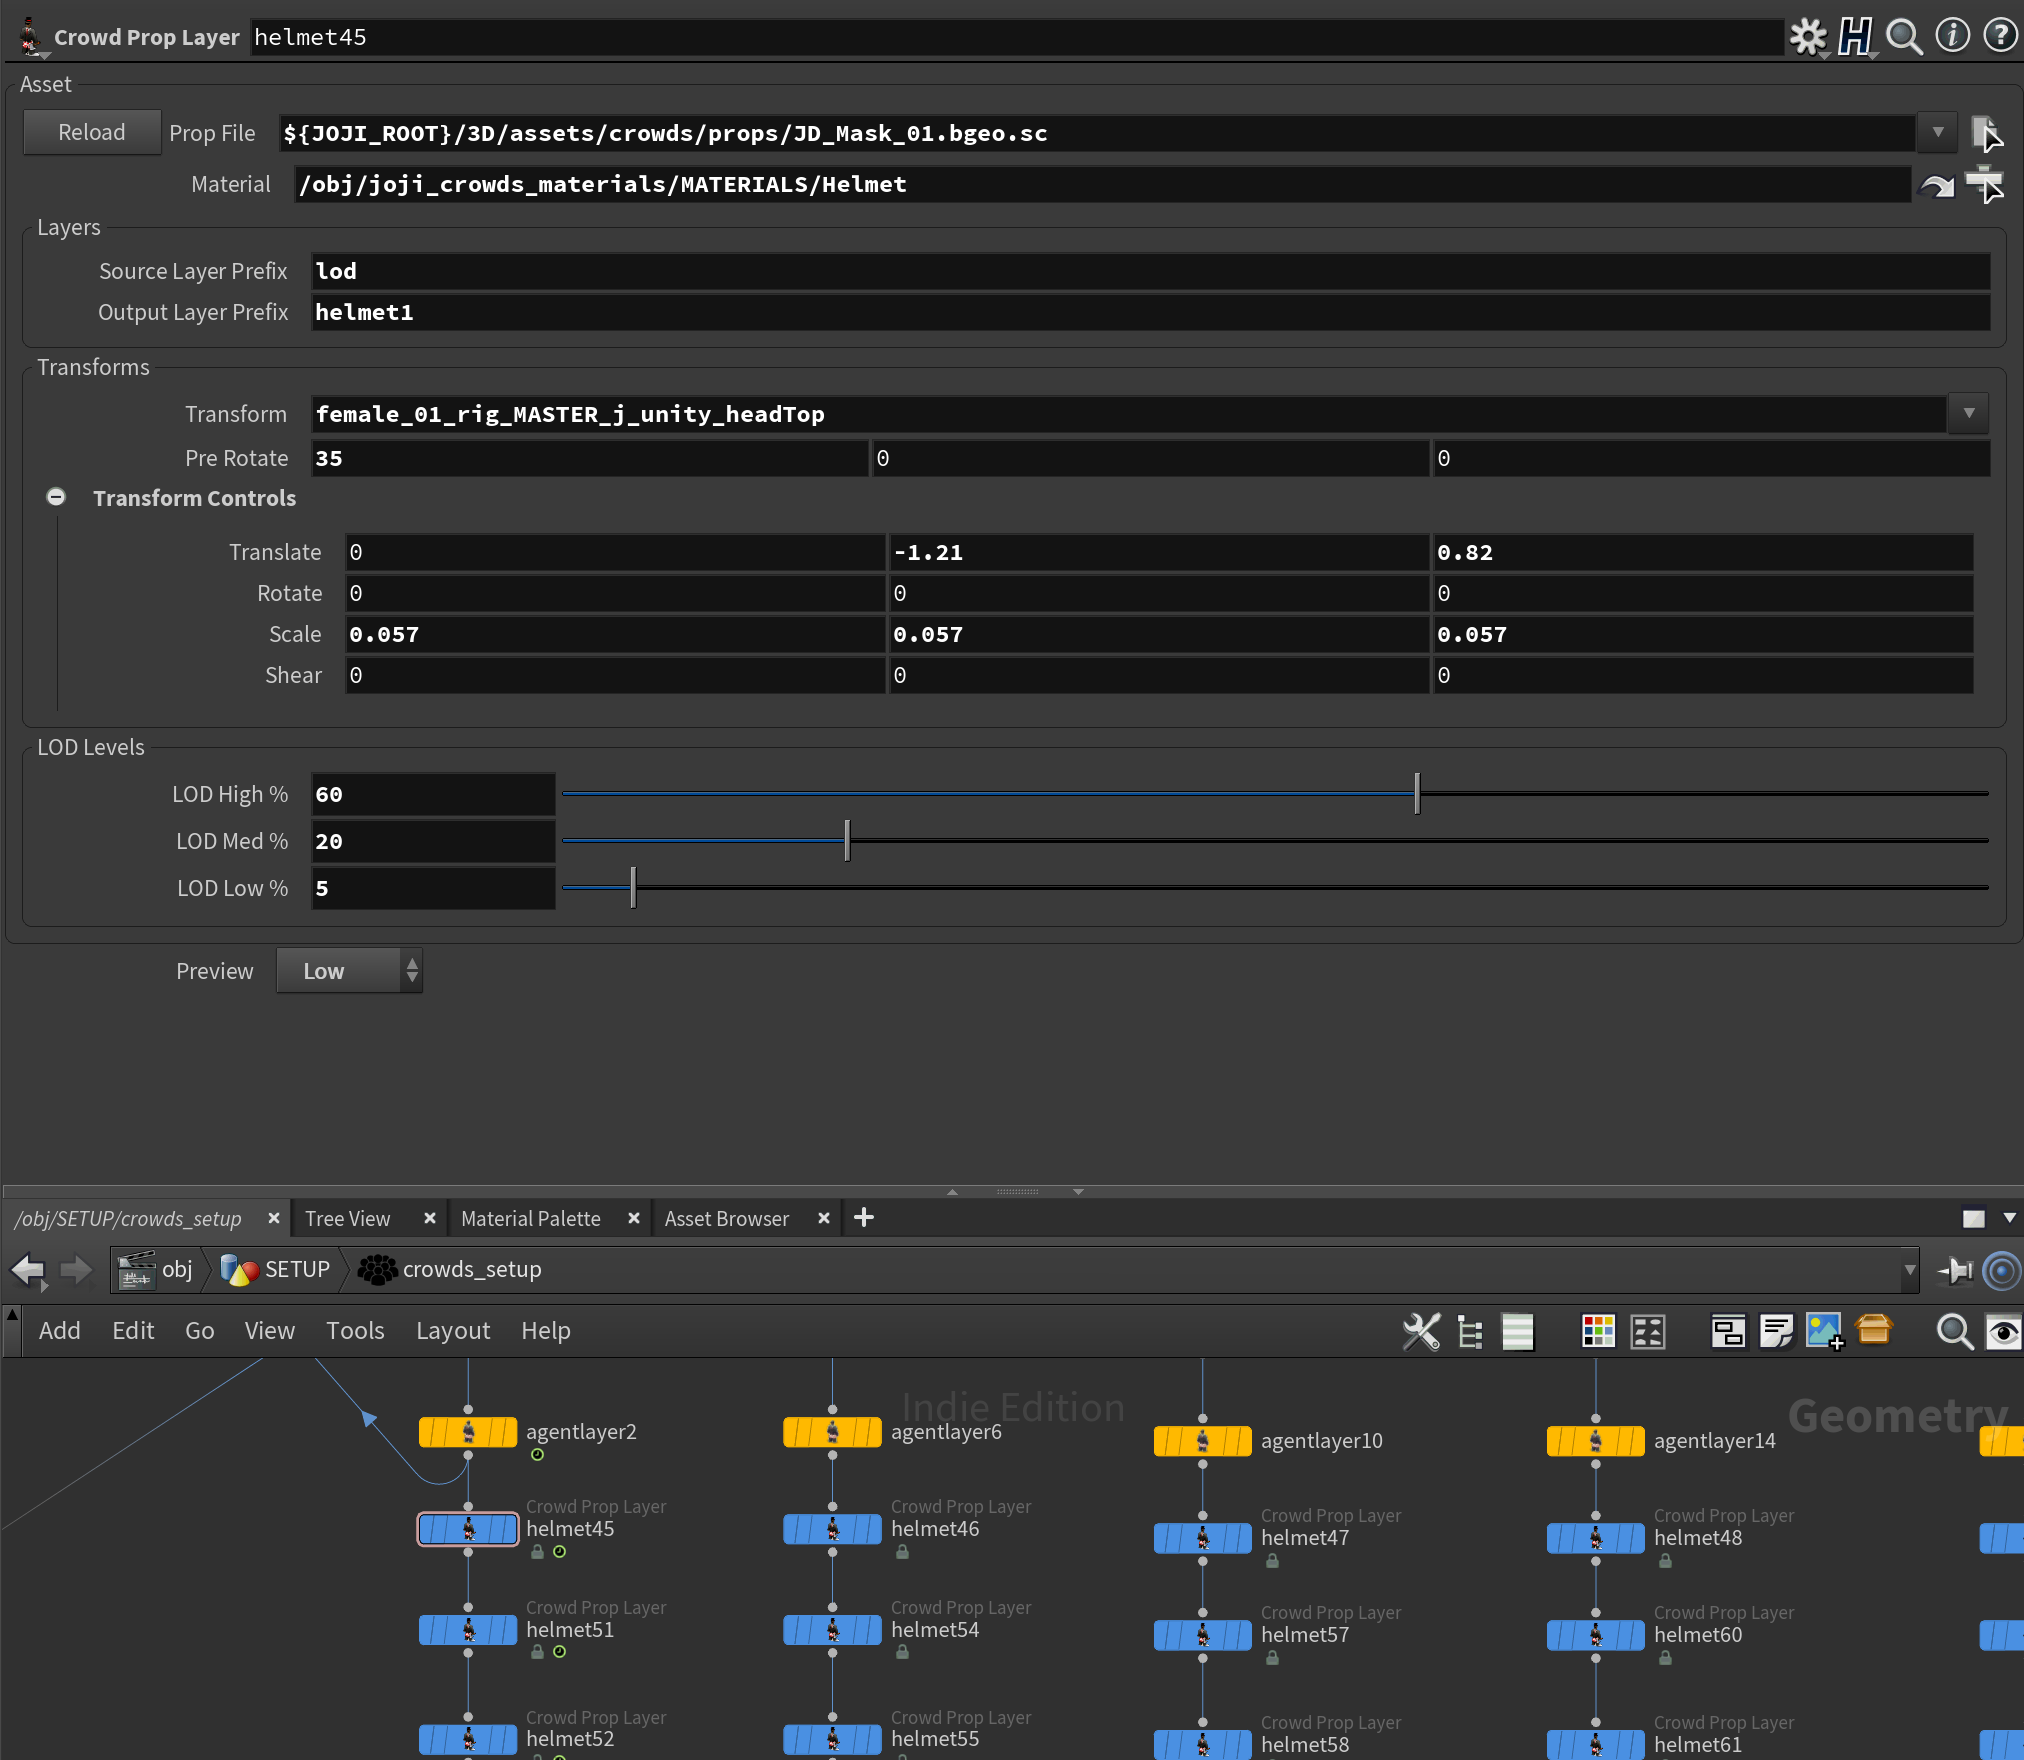Click the LOD High % slider handle
This screenshot has height=1760, width=2024.
[x=1417, y=793]
